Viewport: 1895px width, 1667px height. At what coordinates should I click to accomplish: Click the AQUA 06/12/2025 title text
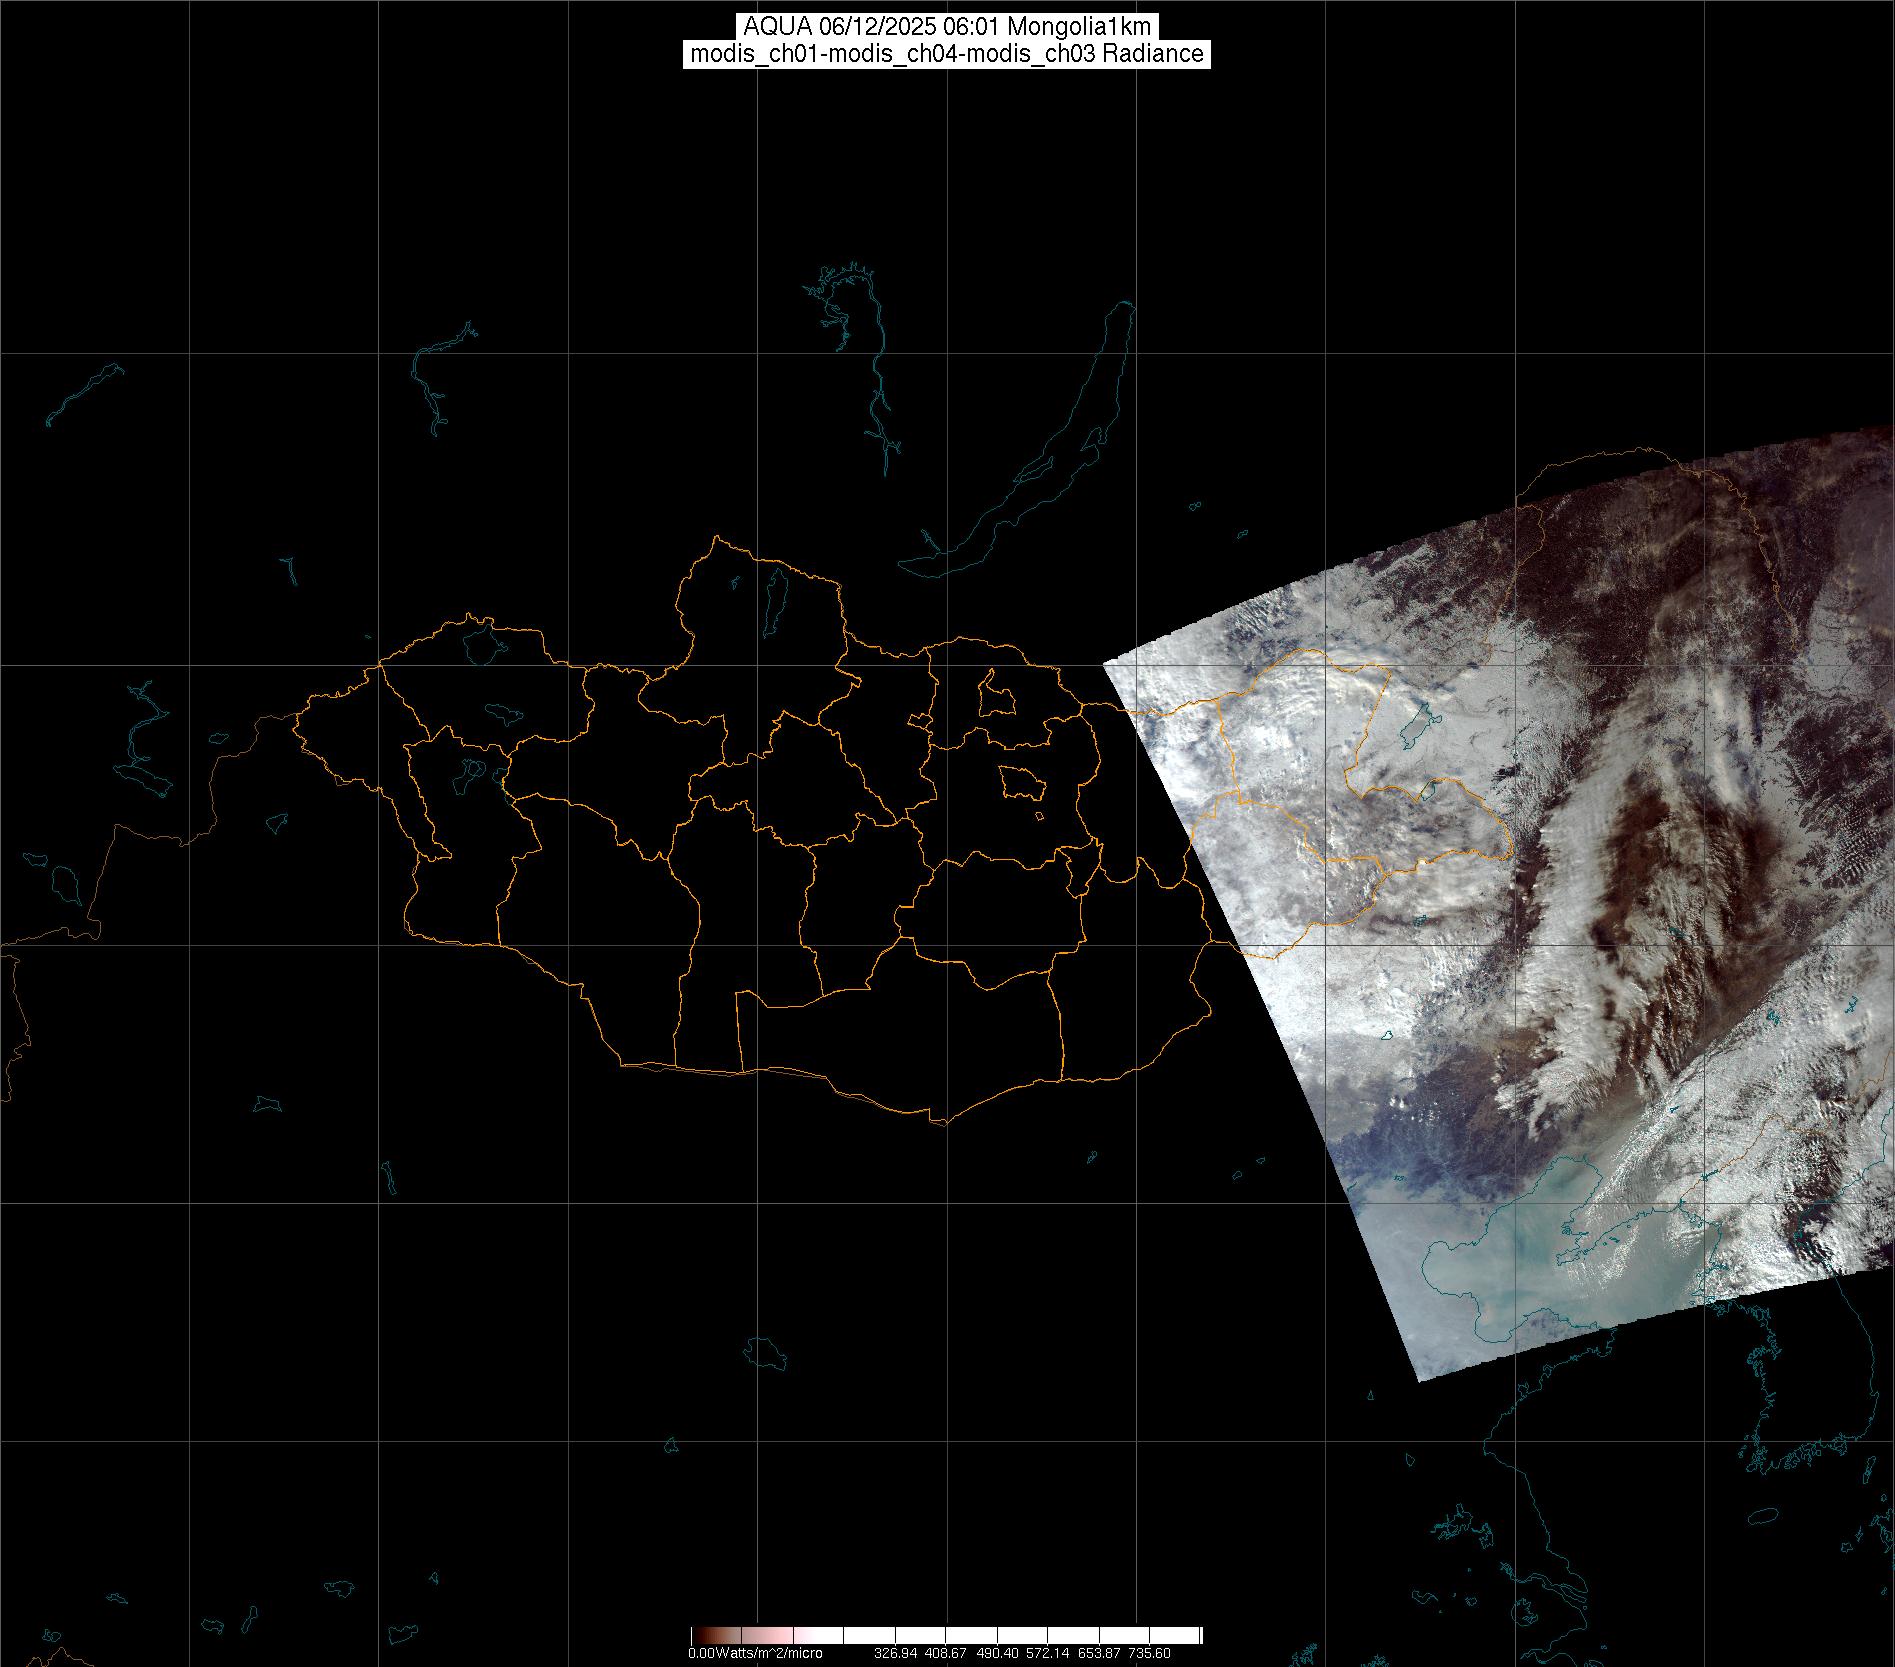click(946, 27)
